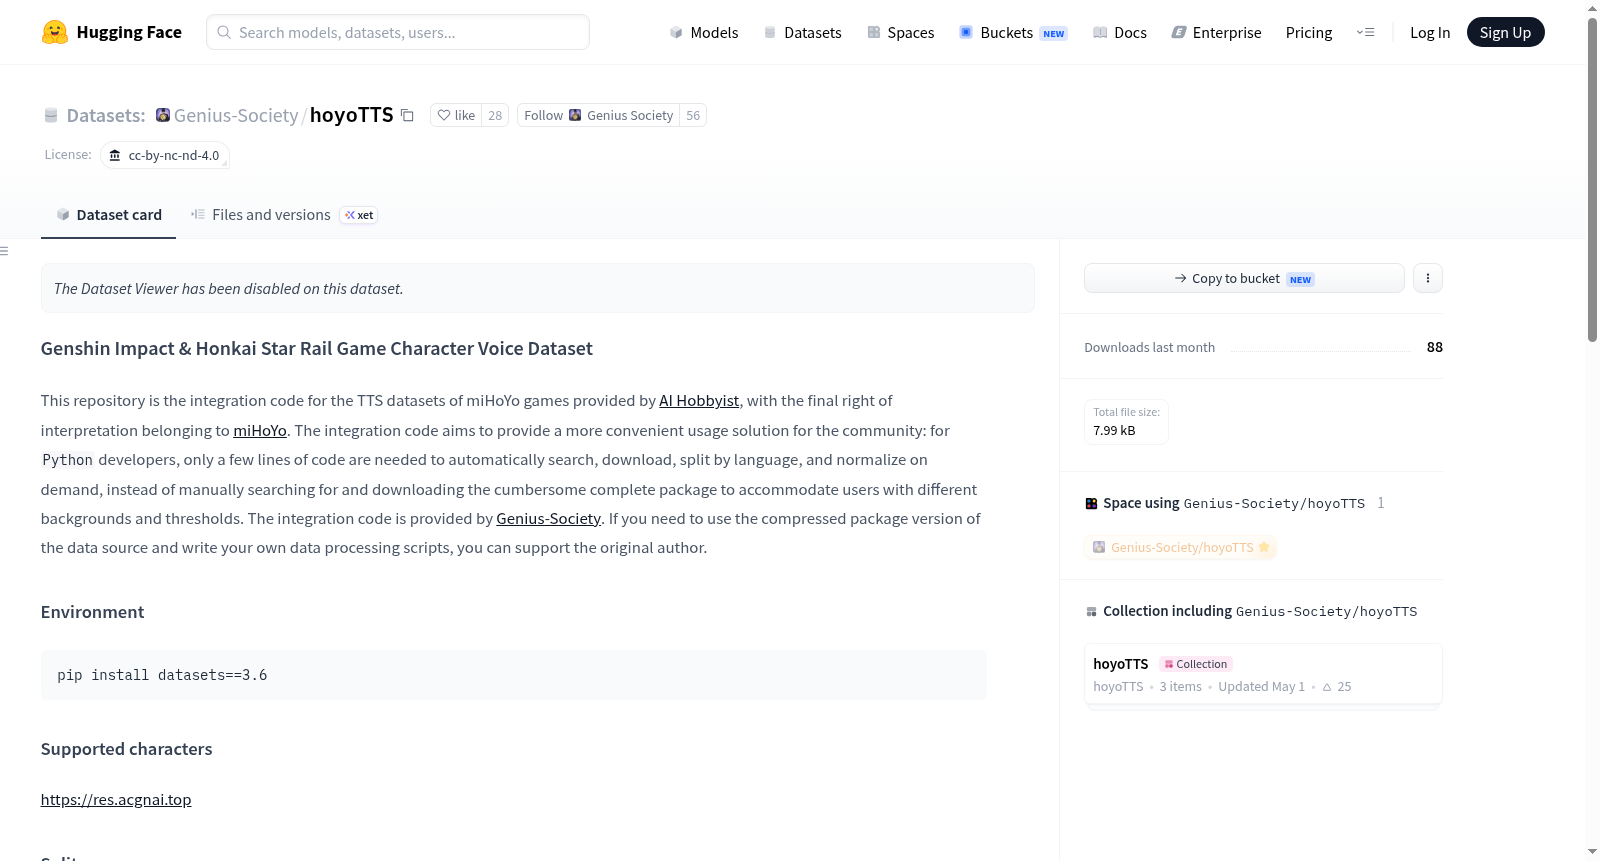Open the hoyoTTS collection card

coord(1263,675)
